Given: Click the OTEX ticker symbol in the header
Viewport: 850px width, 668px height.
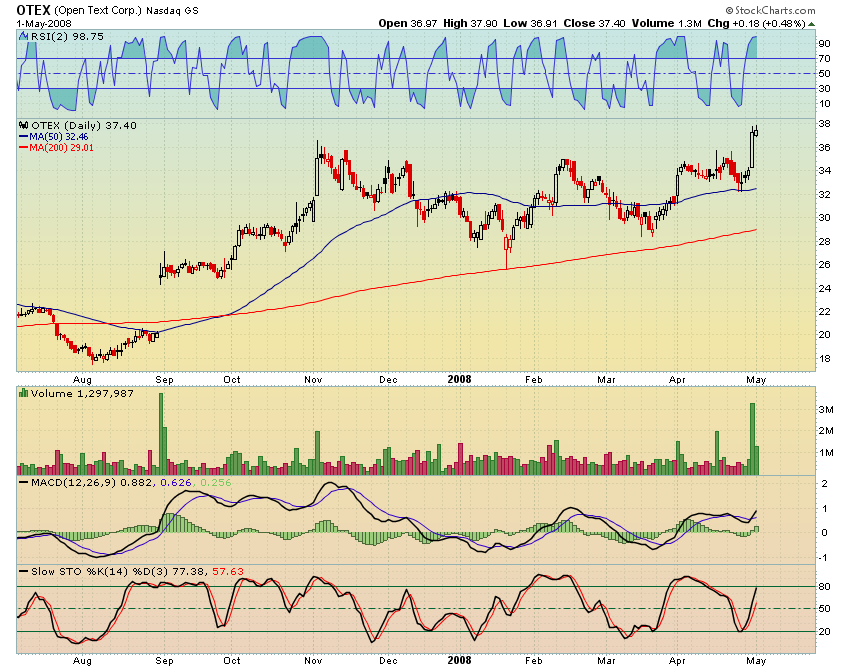Looking at the screenshot, I should 34,10.
